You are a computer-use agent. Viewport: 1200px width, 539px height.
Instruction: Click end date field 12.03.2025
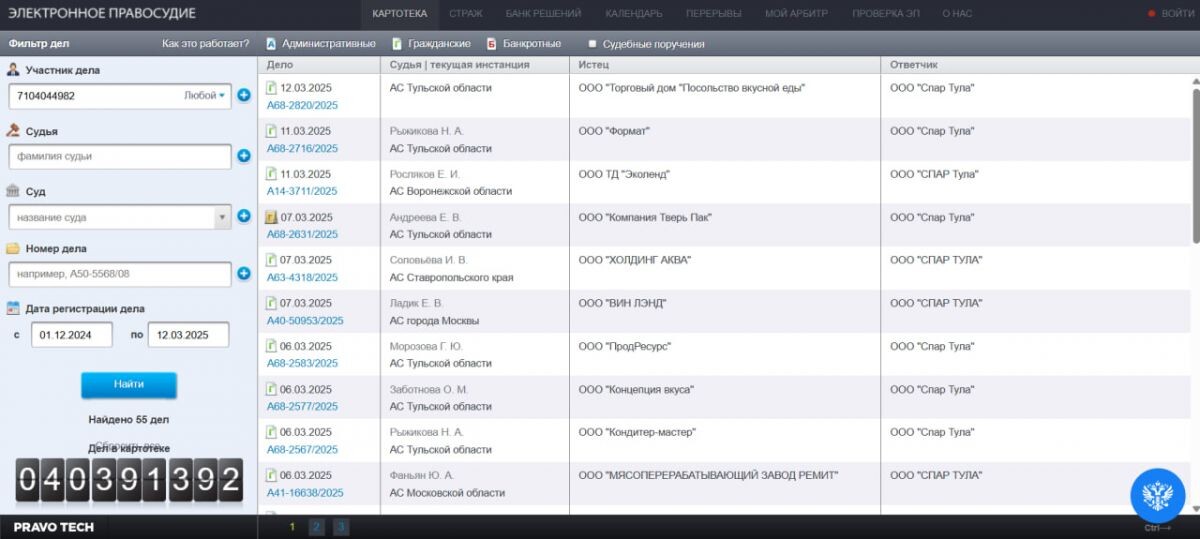(188, 335)
